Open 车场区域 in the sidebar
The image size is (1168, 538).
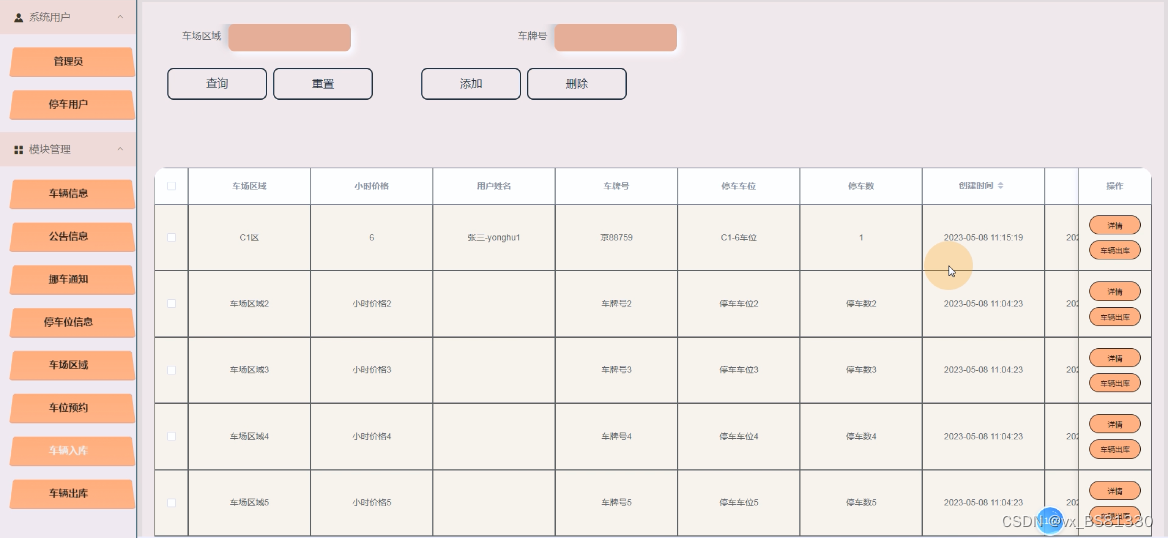point(72,365)
